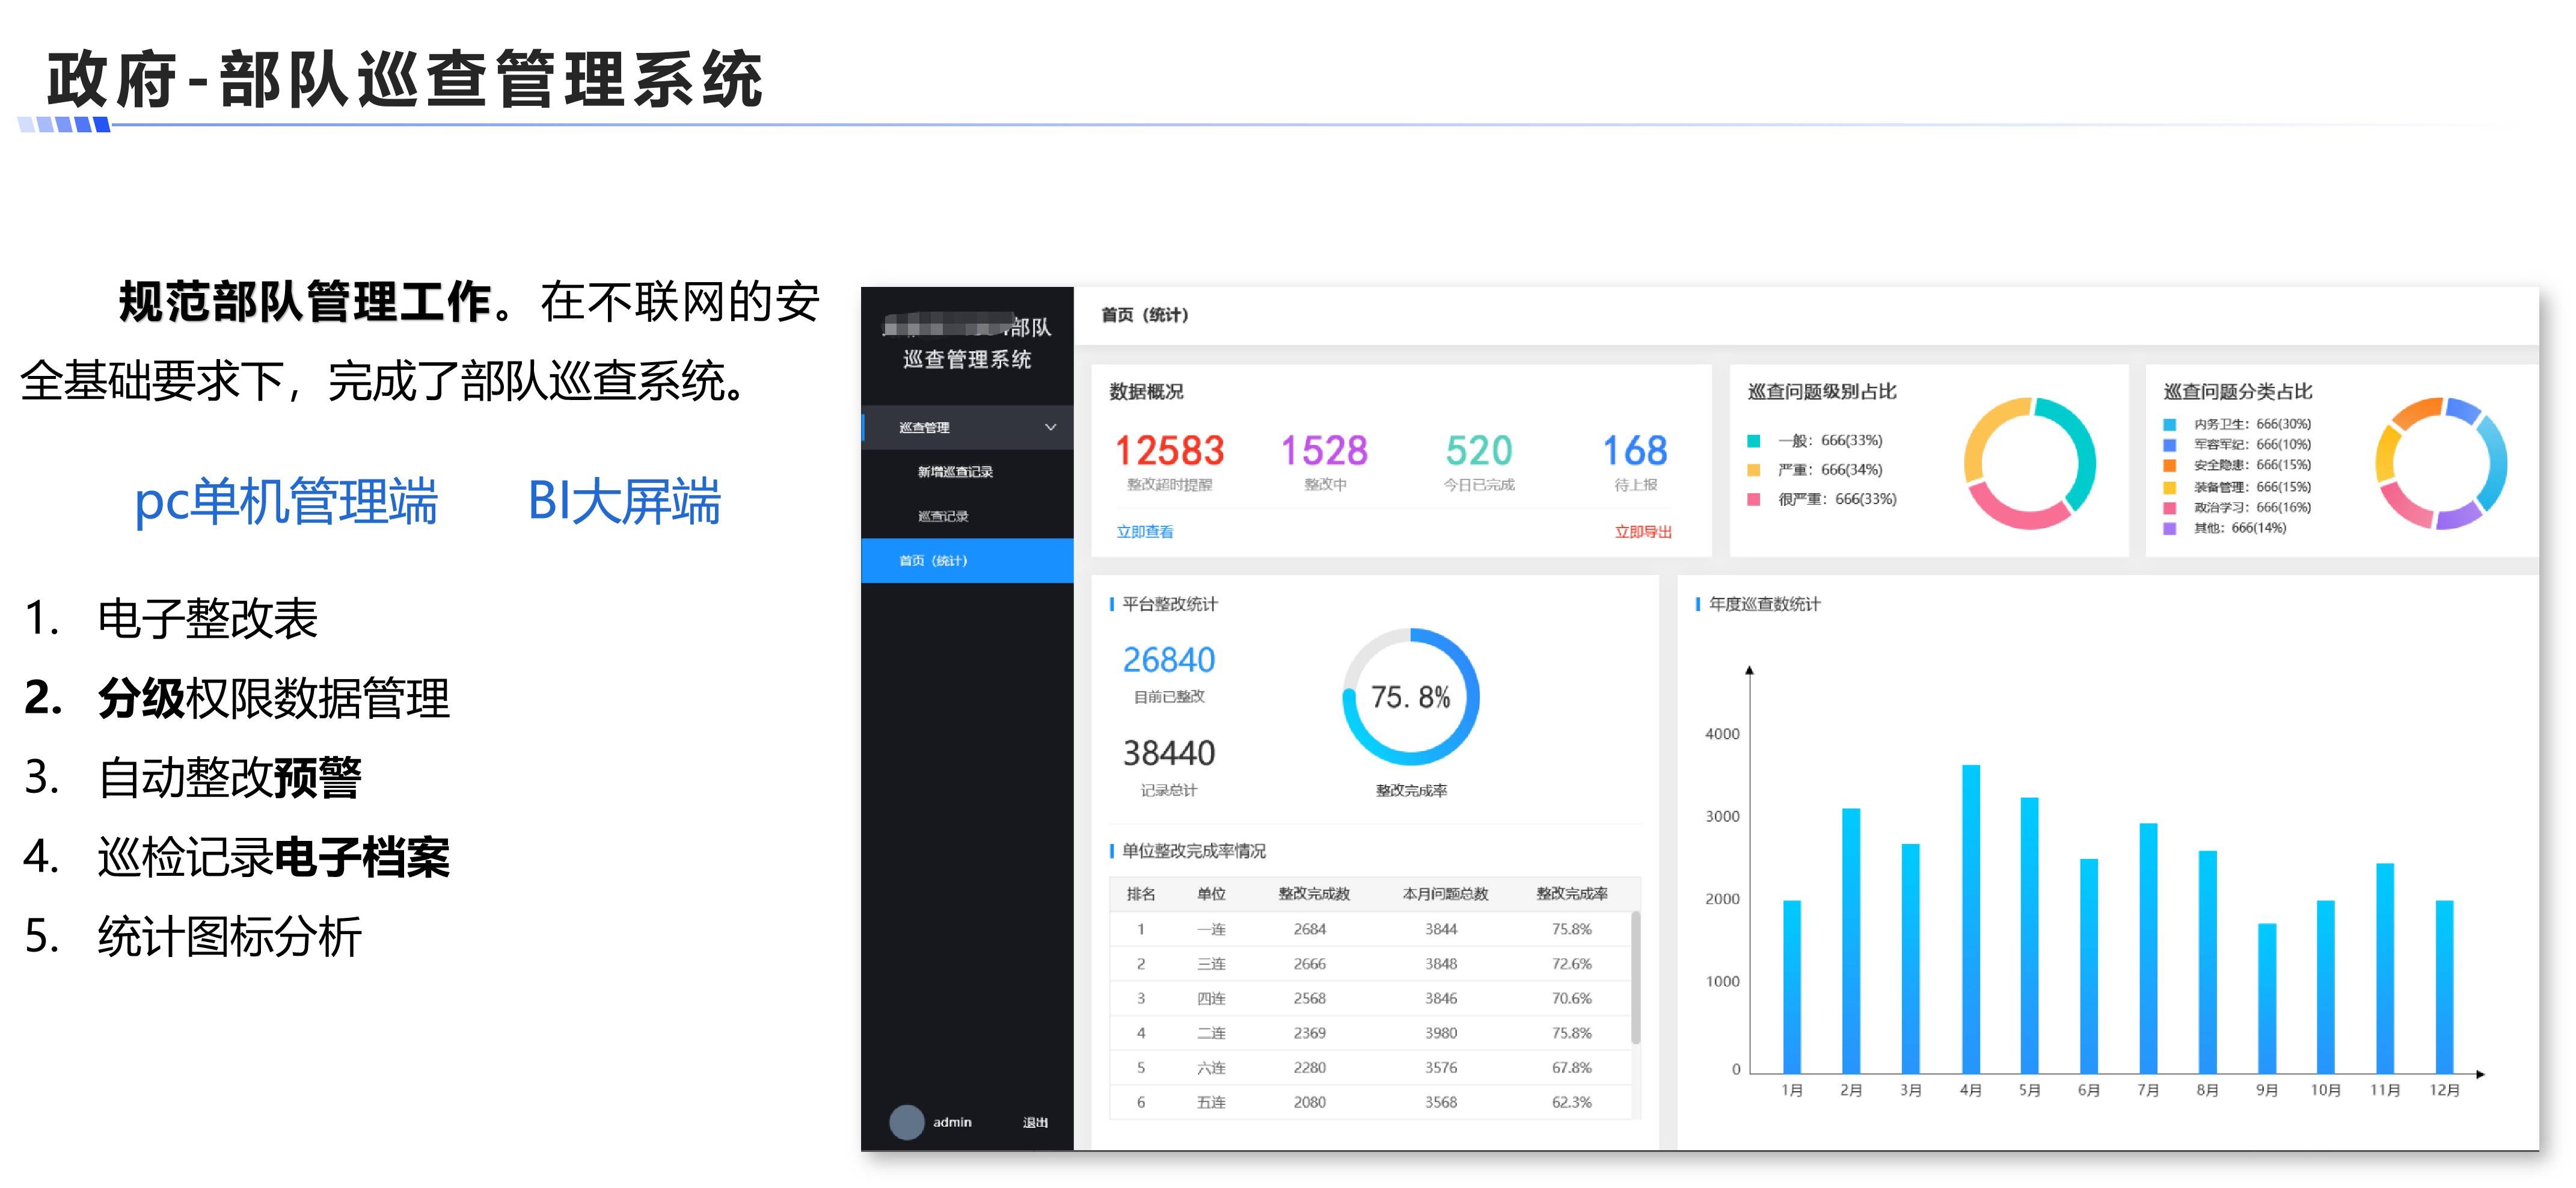Click the admin username label
The height and width of the screenshot is (1188, 2576).
952,1122
